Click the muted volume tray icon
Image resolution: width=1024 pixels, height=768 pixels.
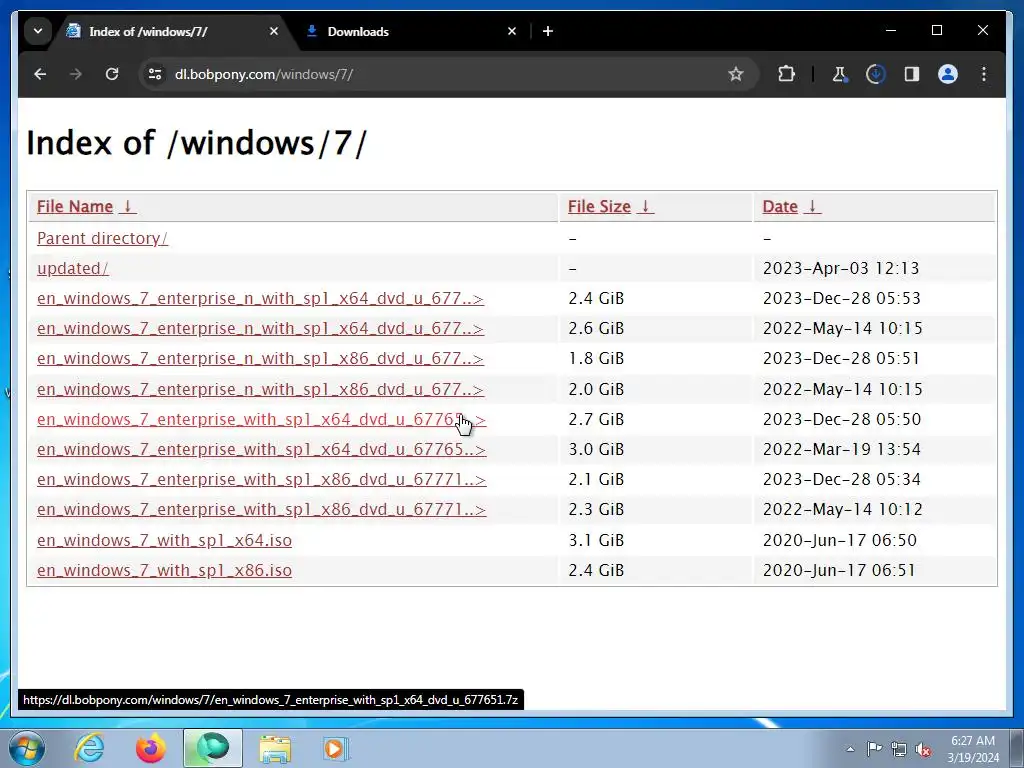pos(923,749)
